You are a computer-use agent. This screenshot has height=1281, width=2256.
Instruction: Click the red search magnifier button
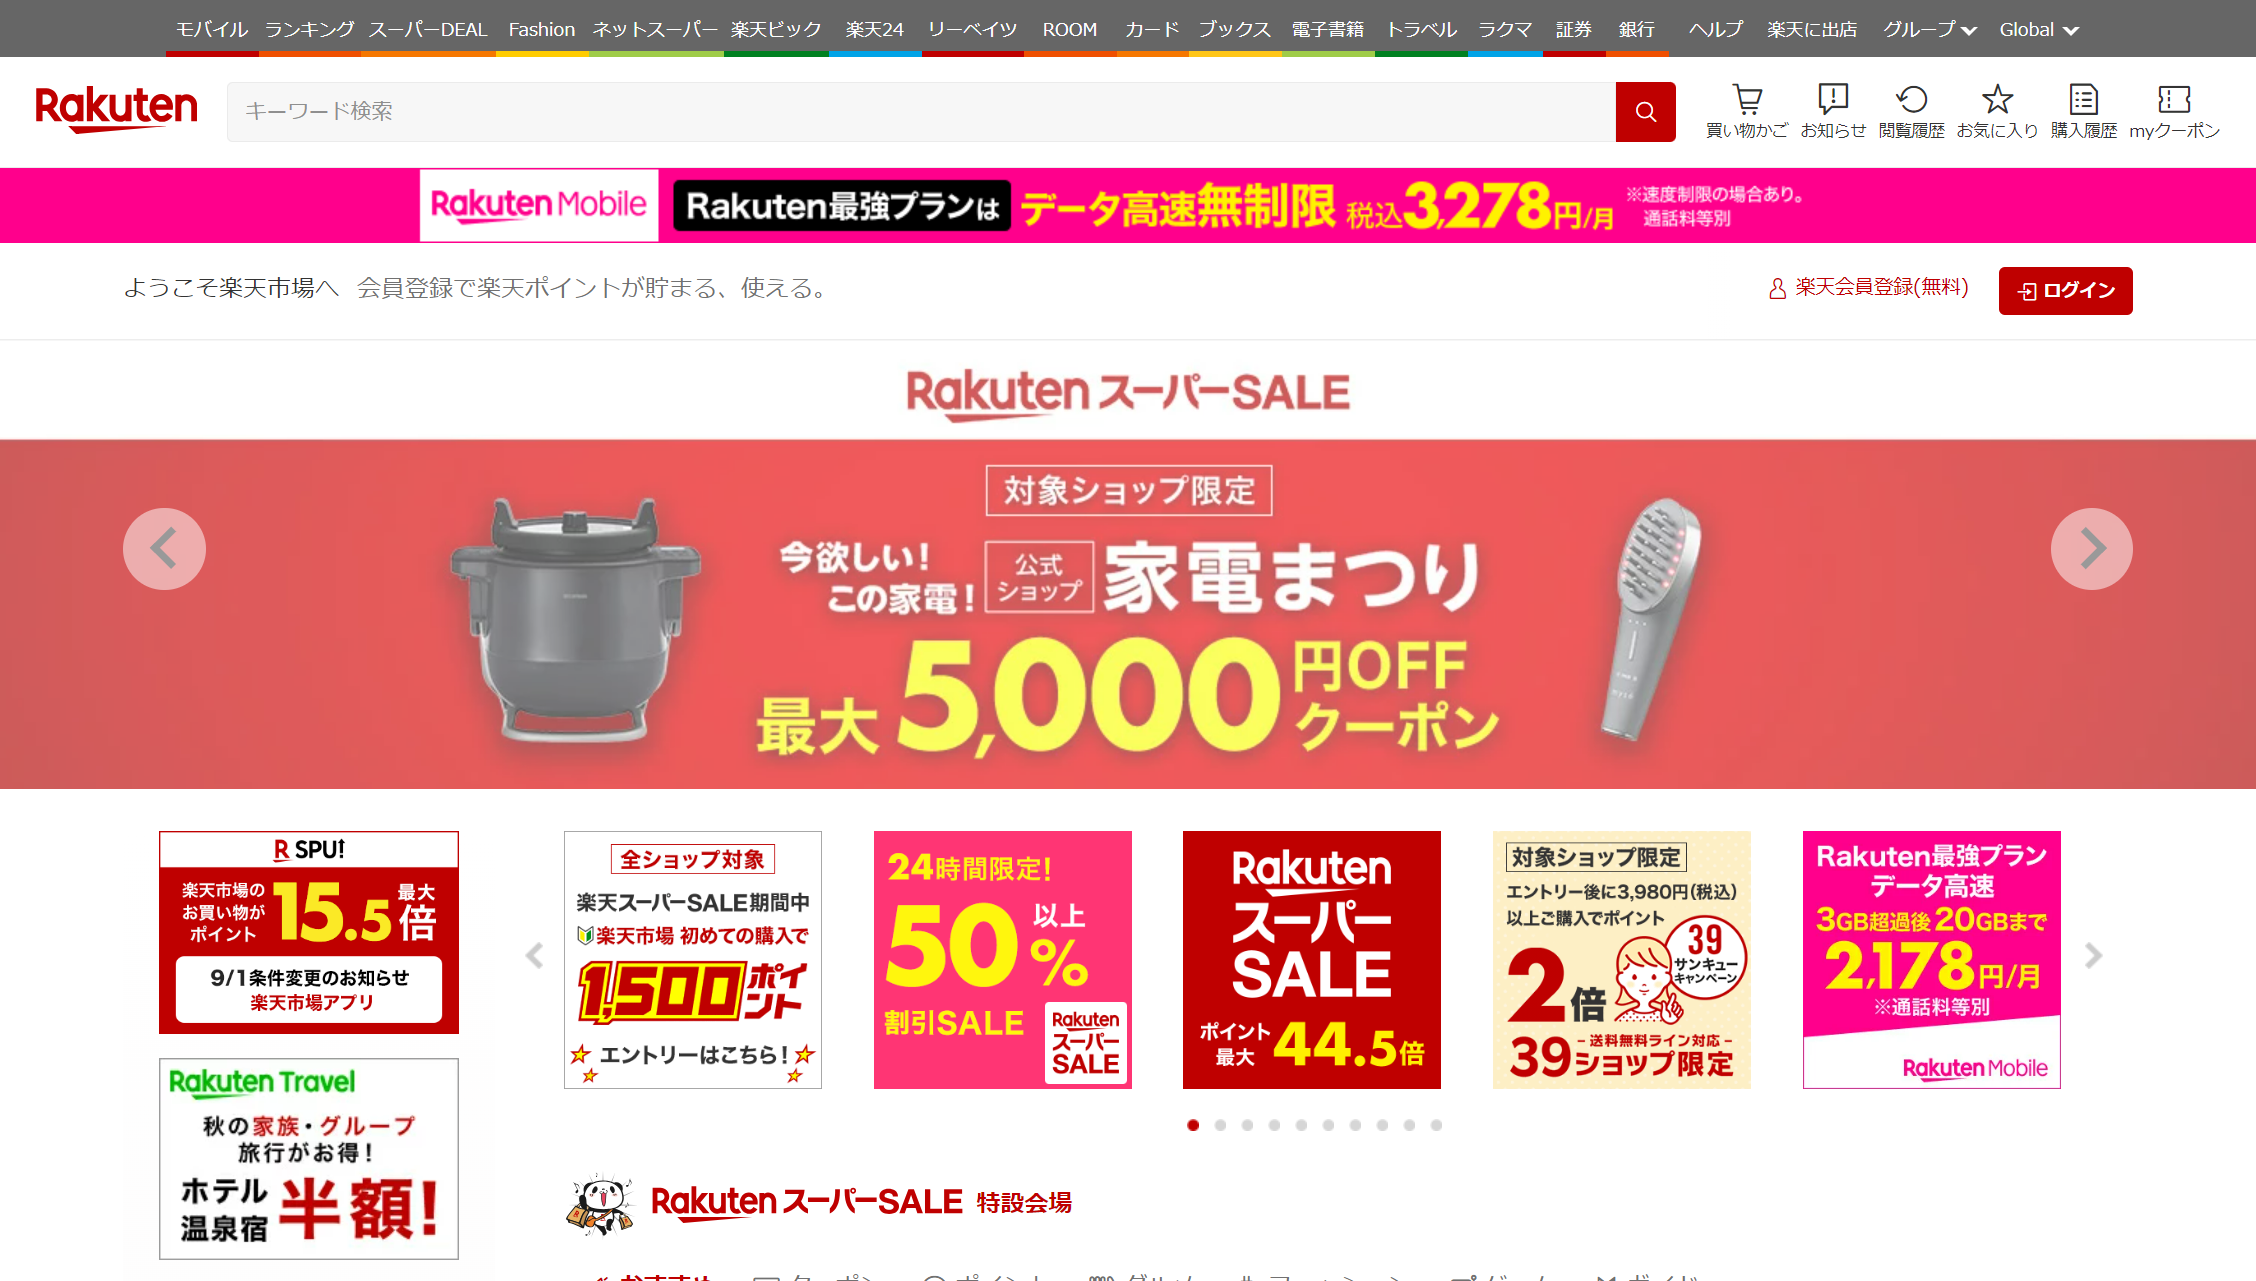click(x=1645, y=112)
